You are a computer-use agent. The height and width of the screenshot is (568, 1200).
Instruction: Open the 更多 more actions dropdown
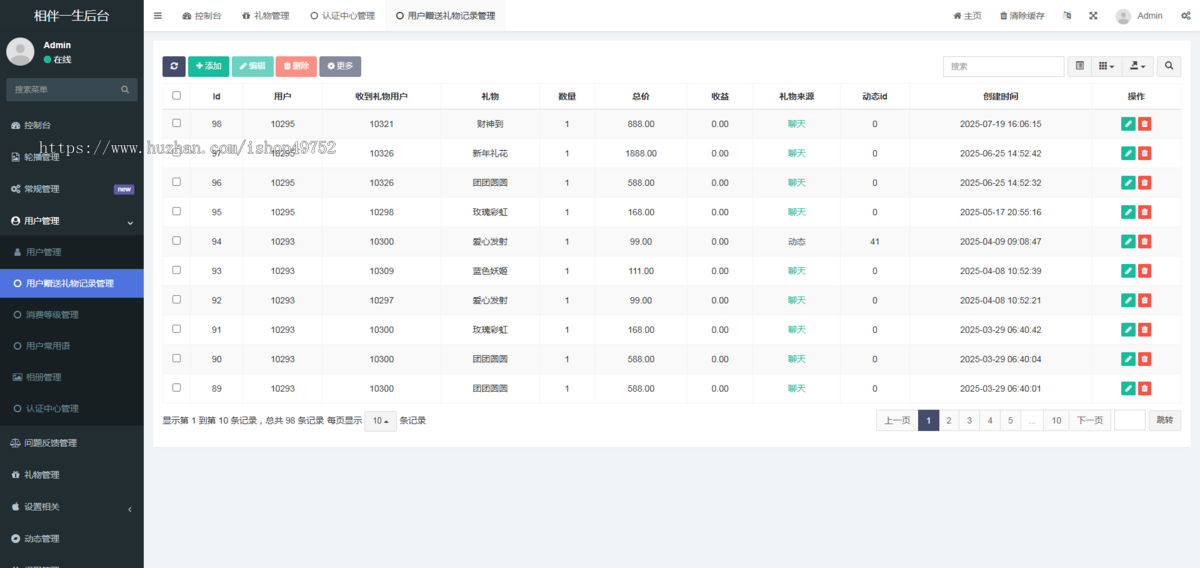(340, 66)
